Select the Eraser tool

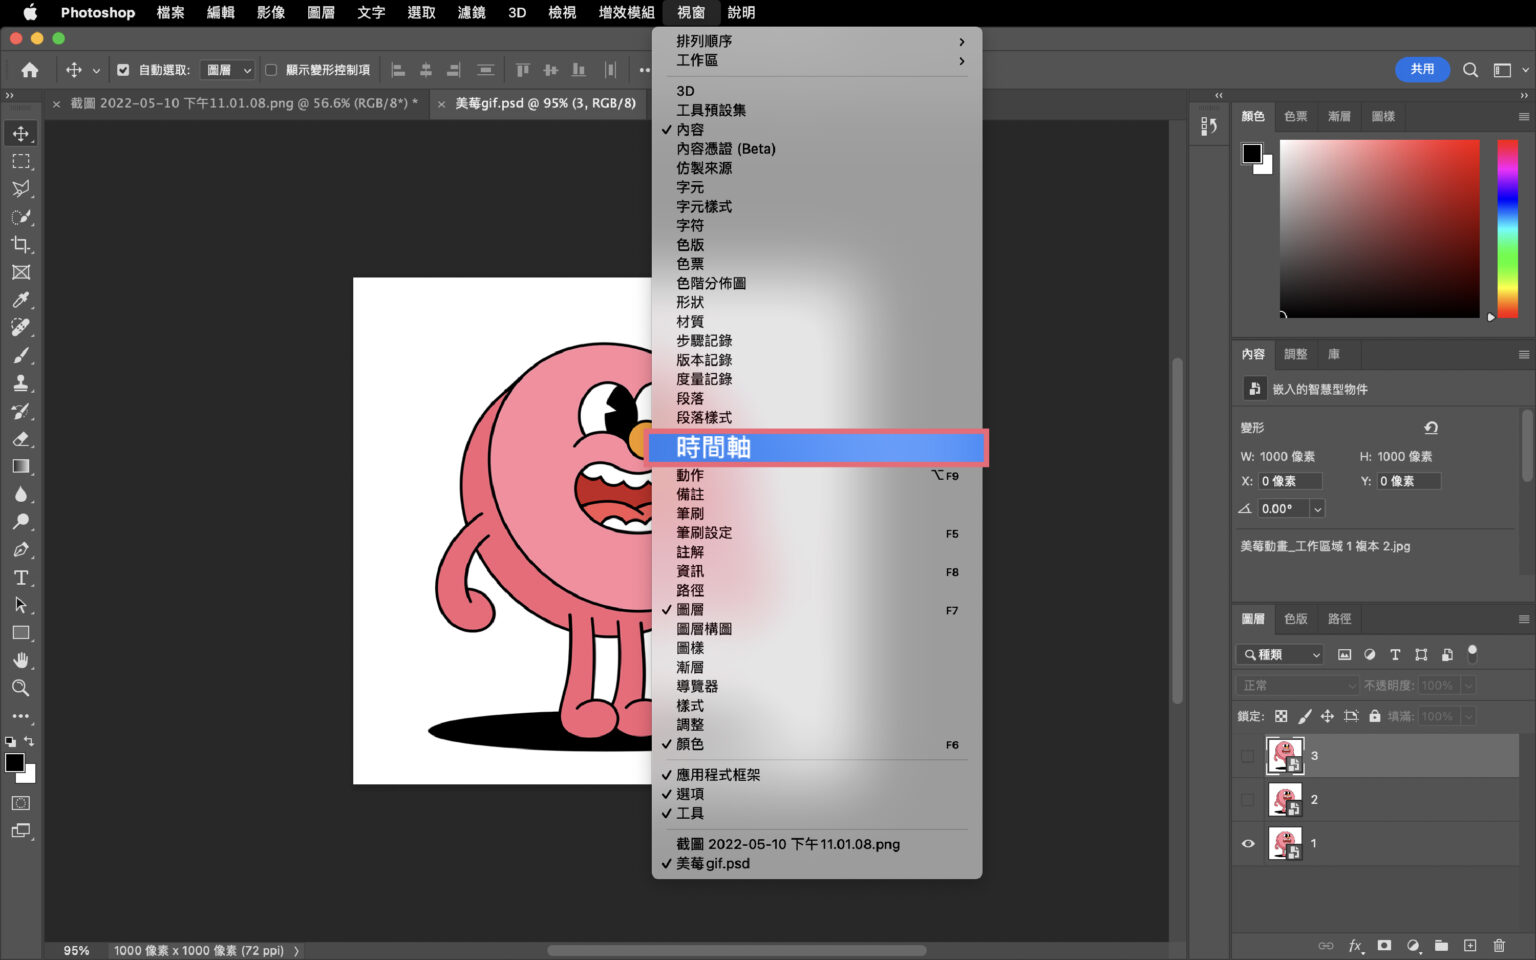[x=21, y=438]
